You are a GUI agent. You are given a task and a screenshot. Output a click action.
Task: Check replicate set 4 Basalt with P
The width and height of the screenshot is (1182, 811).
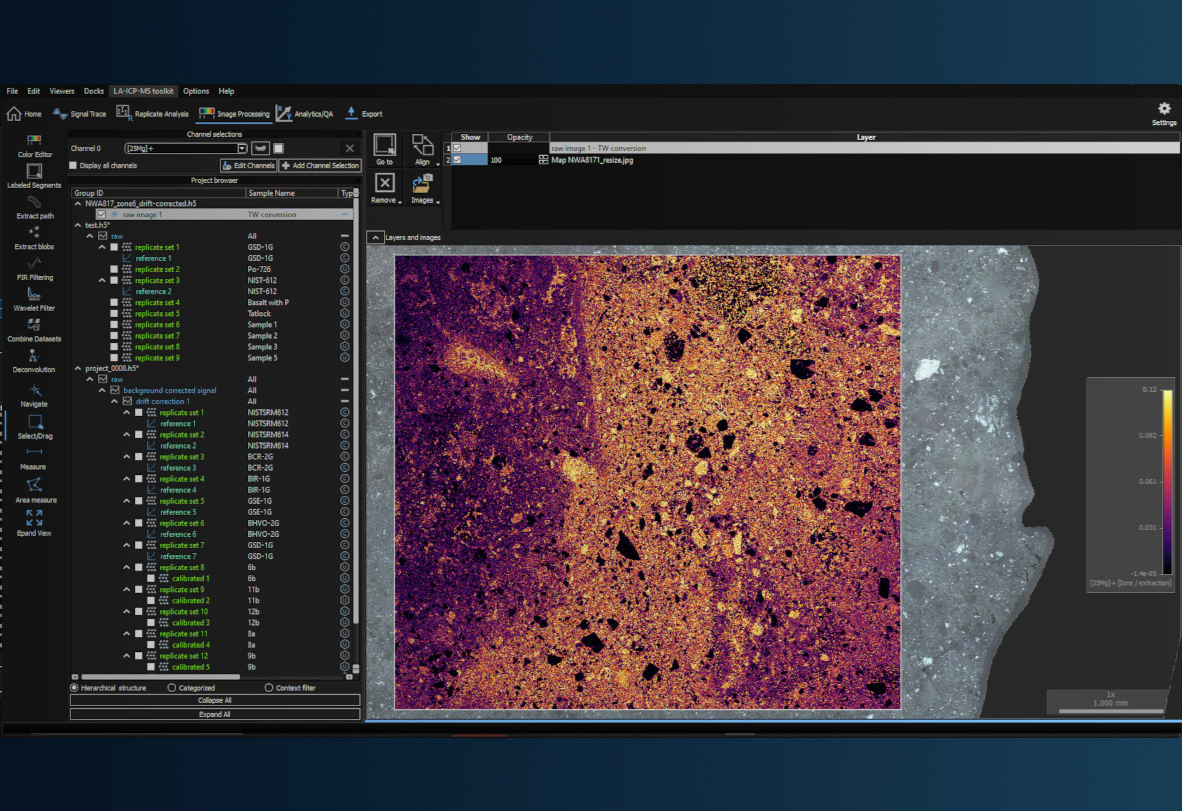115,302
